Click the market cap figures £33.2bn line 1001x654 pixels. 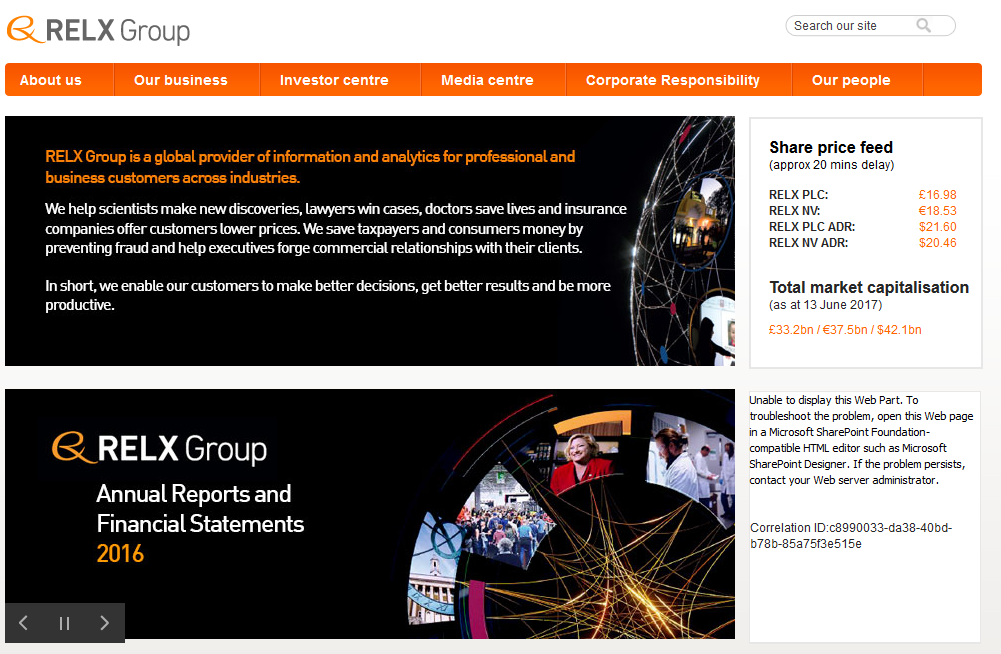(845, 330)
